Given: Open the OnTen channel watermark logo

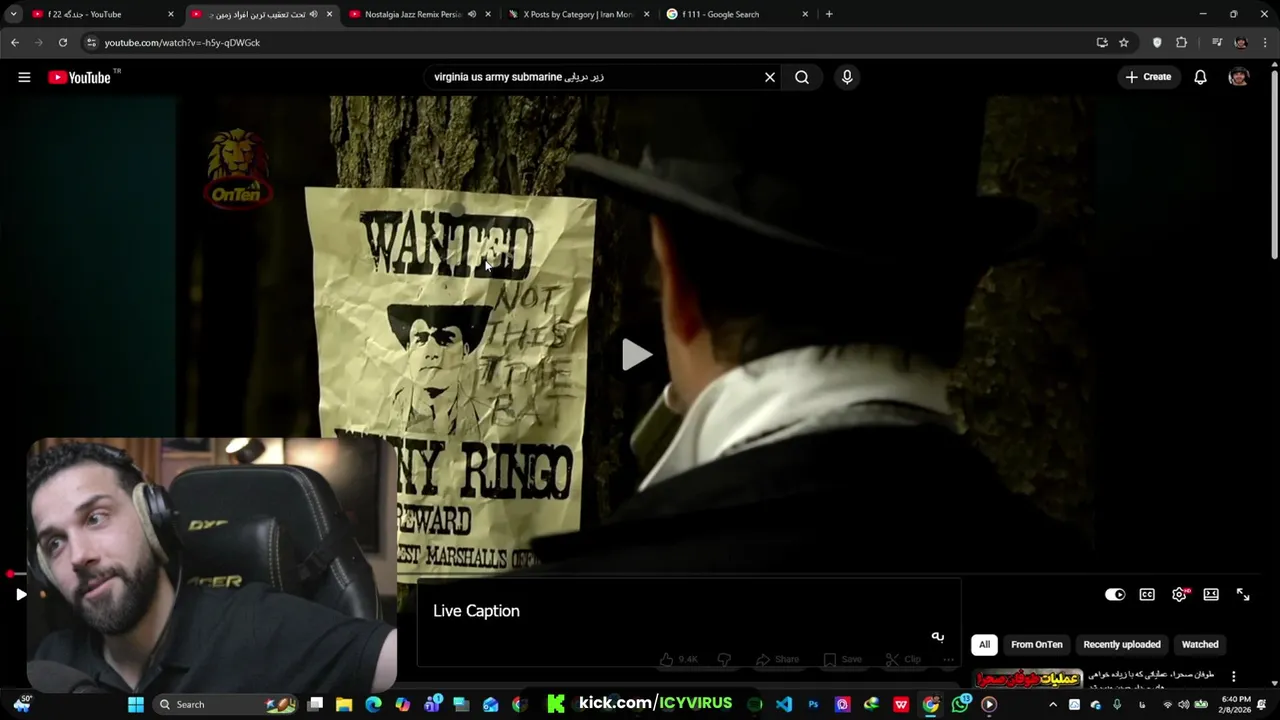Looking at the screenshot, I should point(238,168).
